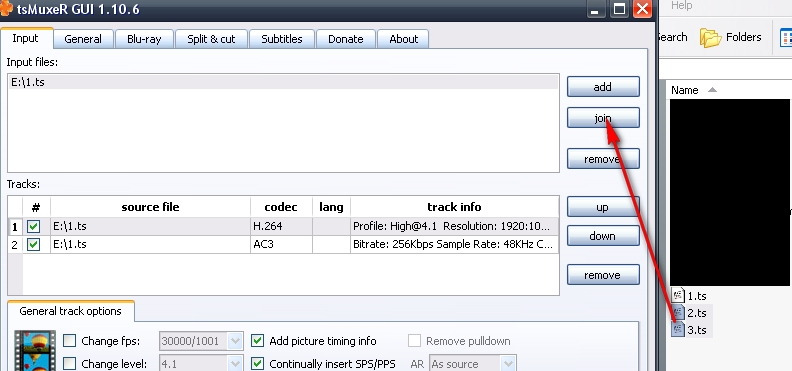Open the Donate tab
This screenshot has width=792, height=371.
pos(345,39)
